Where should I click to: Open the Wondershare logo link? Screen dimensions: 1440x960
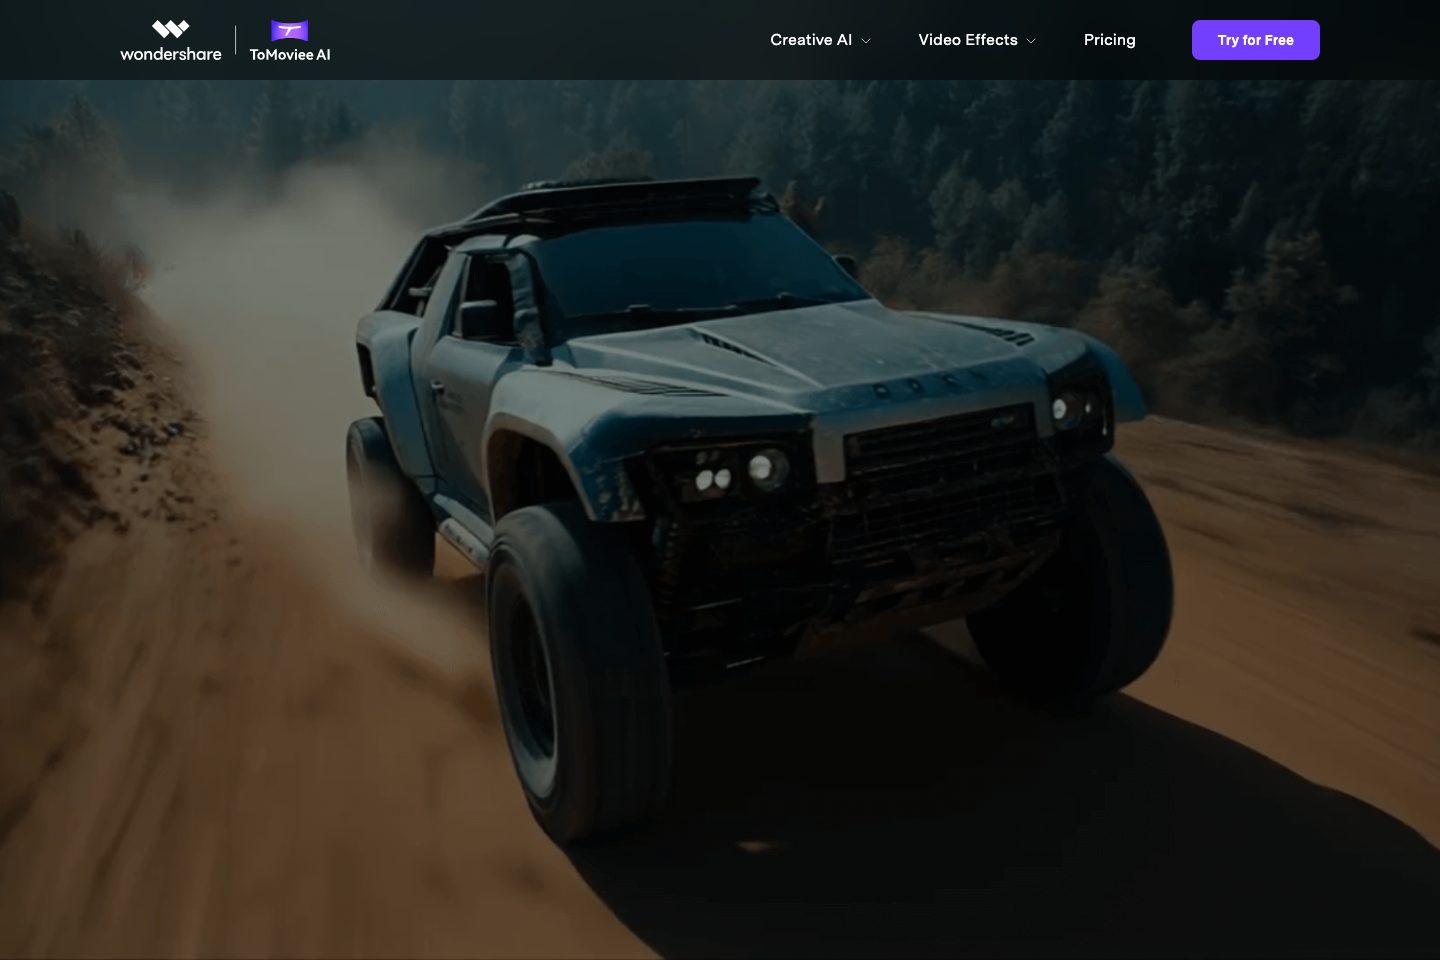171,41
